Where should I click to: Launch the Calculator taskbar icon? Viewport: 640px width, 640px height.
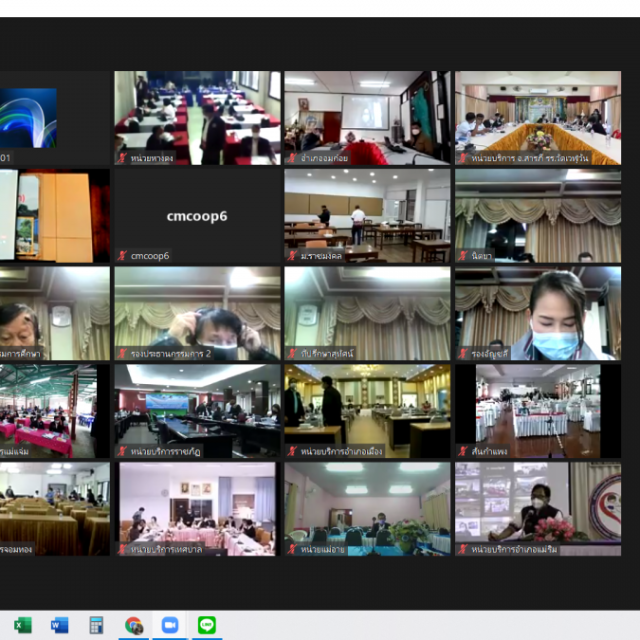coord(96,625)
